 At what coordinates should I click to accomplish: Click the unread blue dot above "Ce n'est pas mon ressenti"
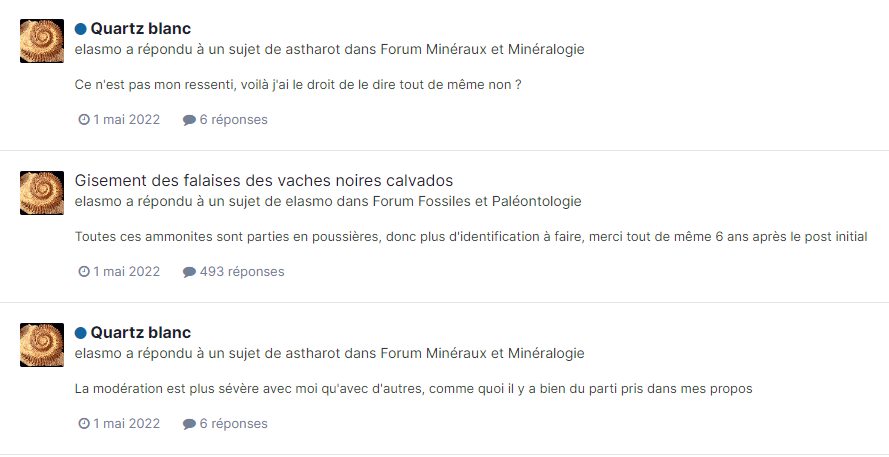(81, 29)
